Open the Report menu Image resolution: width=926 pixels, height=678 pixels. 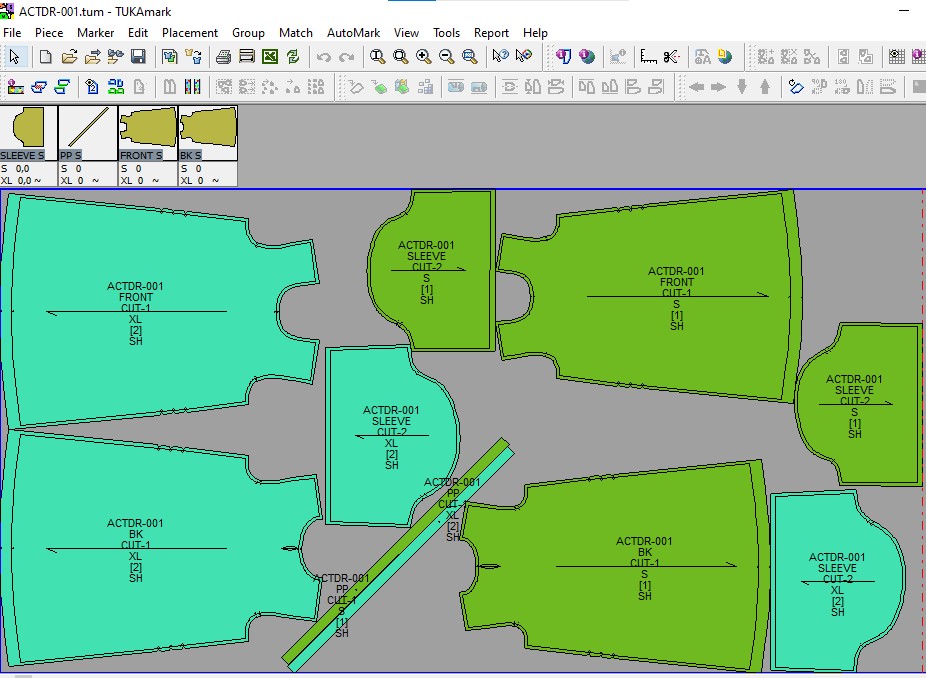pos(491,33)
